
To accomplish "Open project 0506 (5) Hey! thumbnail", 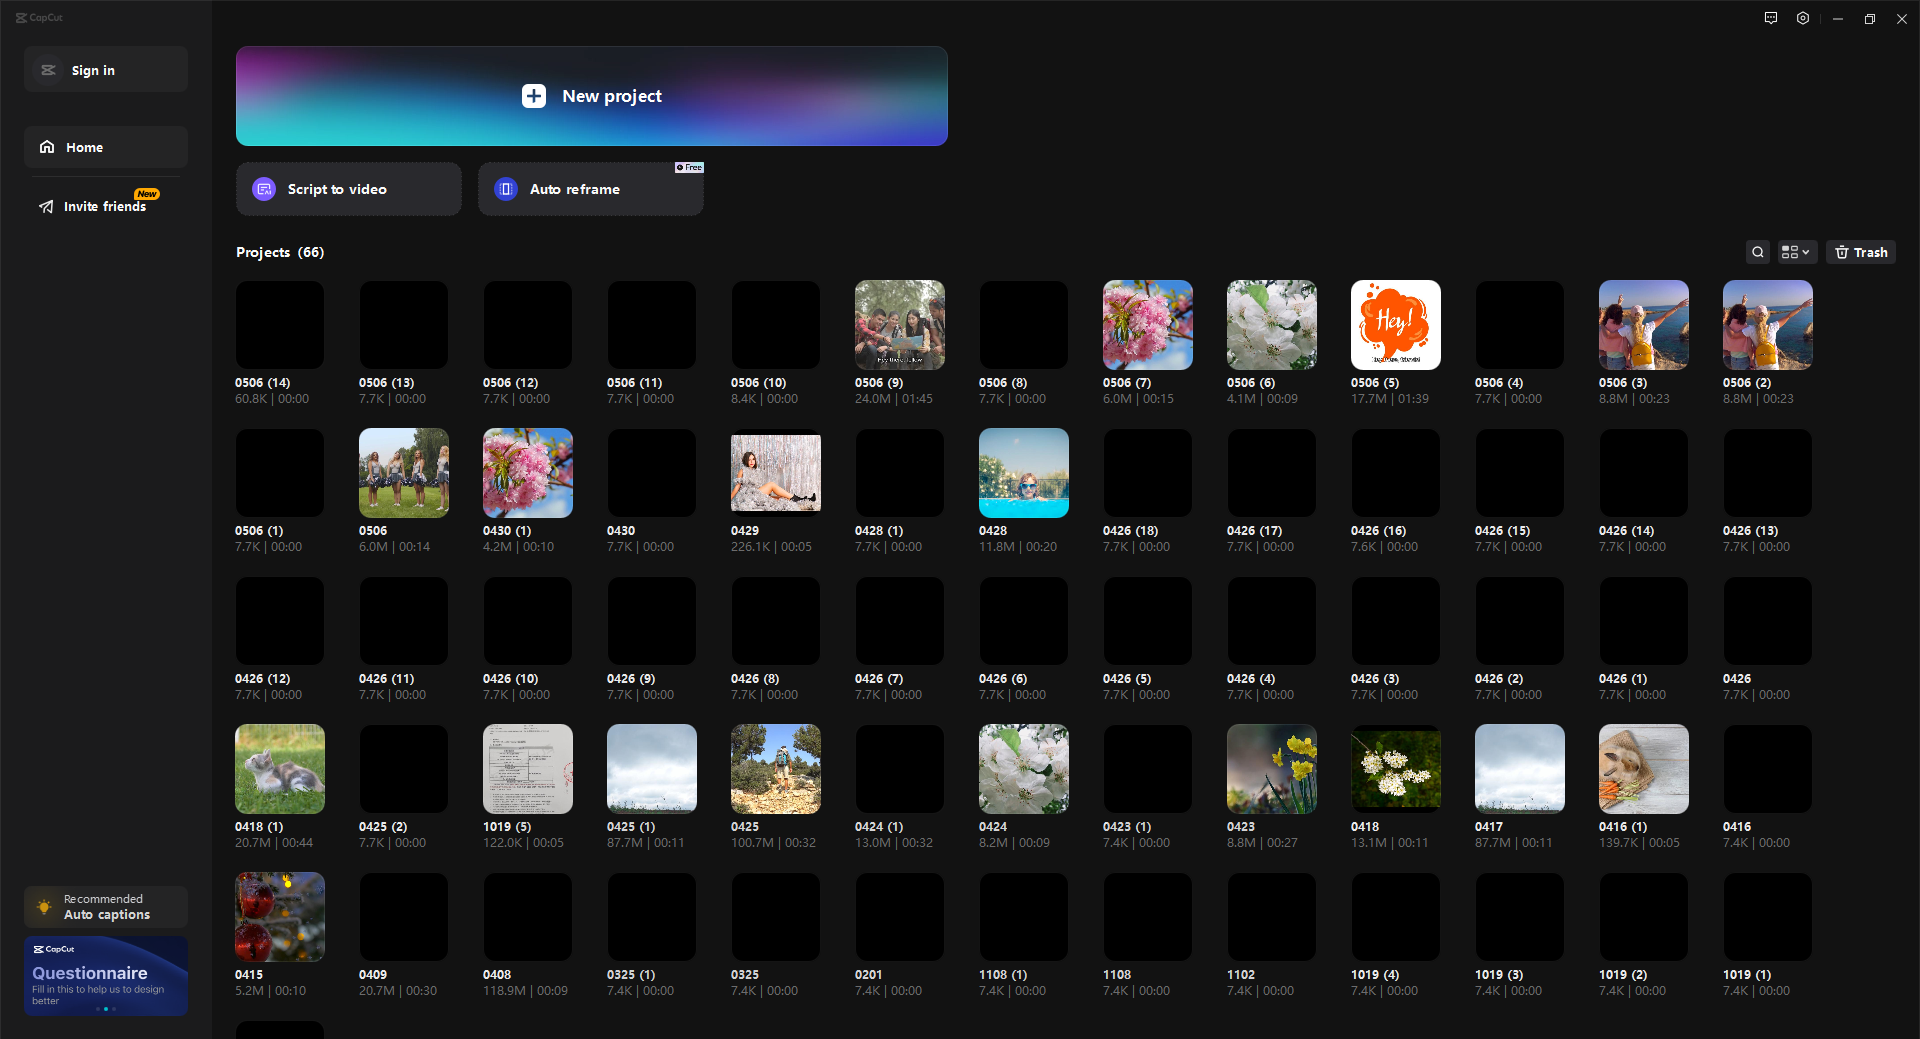I will coord(1396,325).
